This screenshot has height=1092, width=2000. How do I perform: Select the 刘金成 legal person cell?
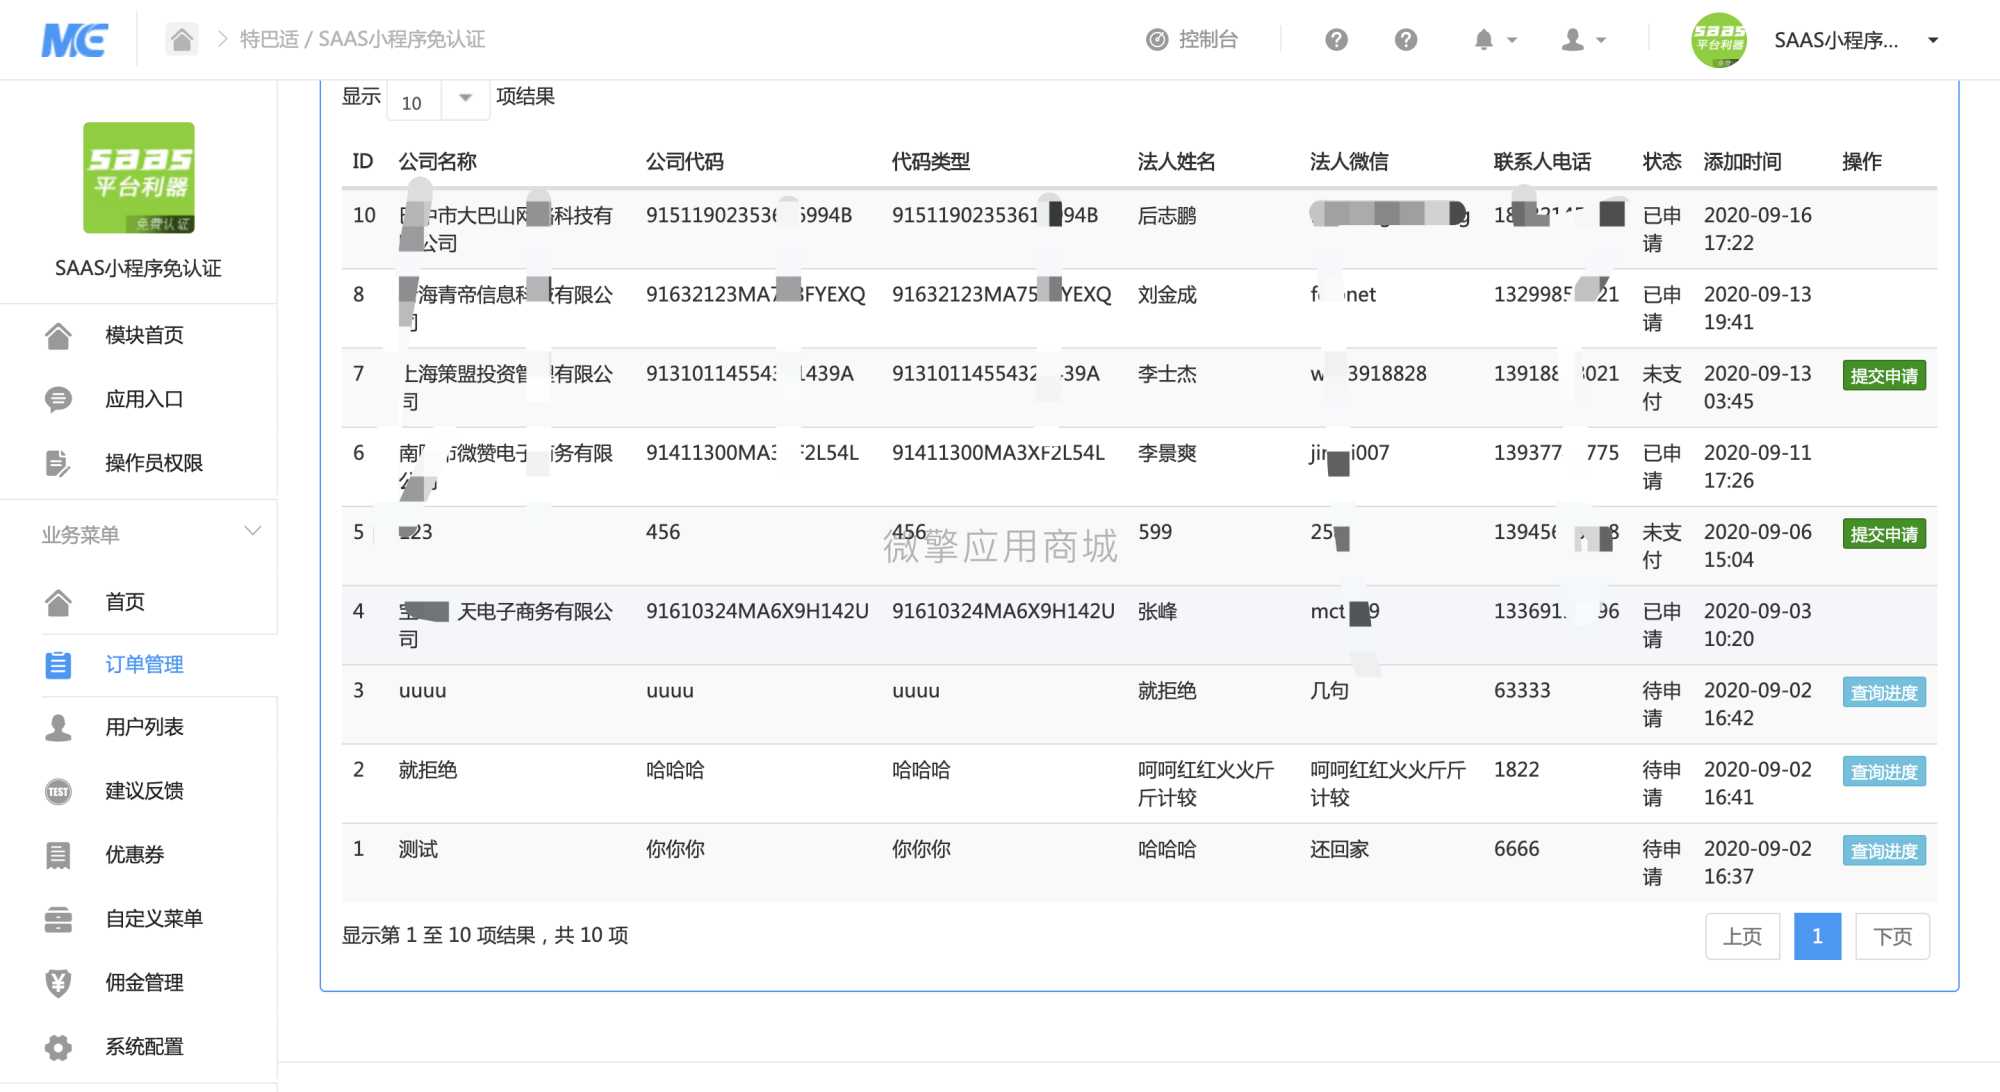coord(1167,295)
